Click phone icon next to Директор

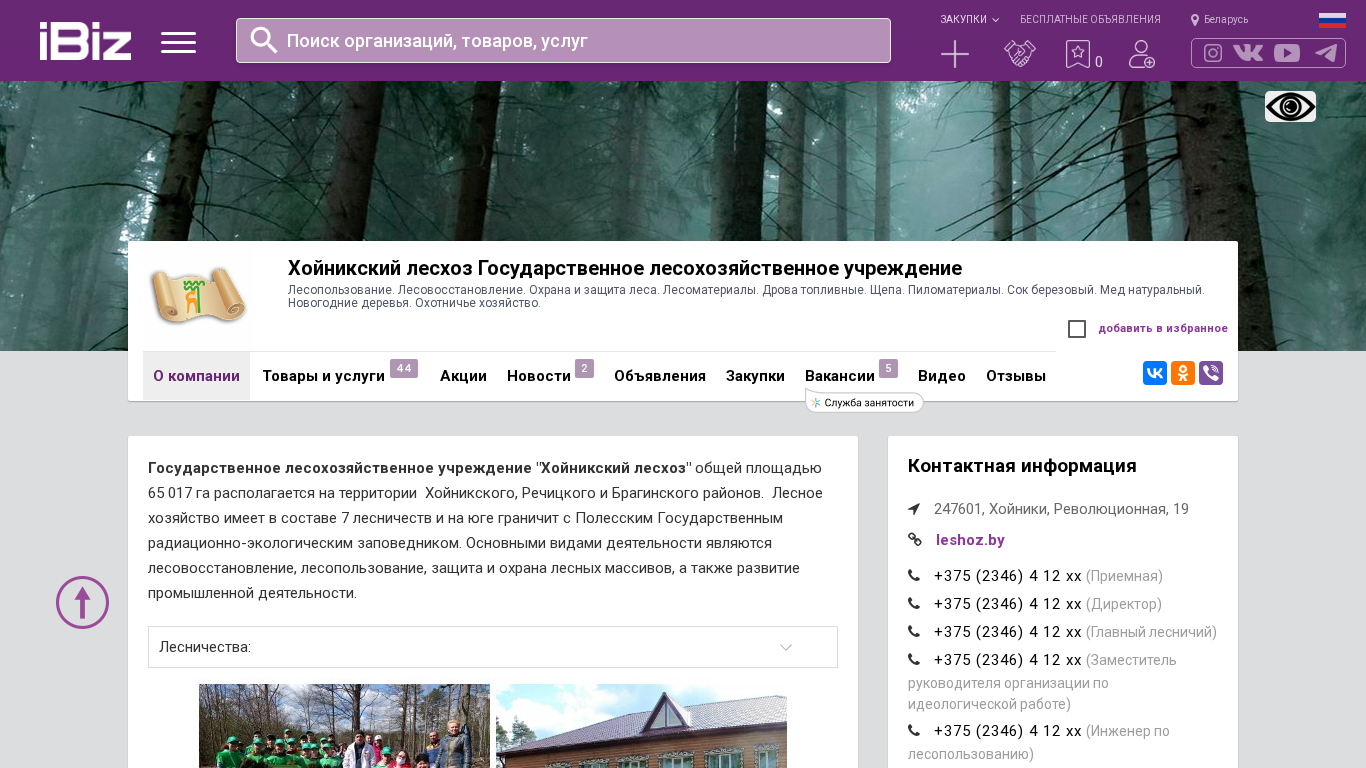[x=914, y=604]
